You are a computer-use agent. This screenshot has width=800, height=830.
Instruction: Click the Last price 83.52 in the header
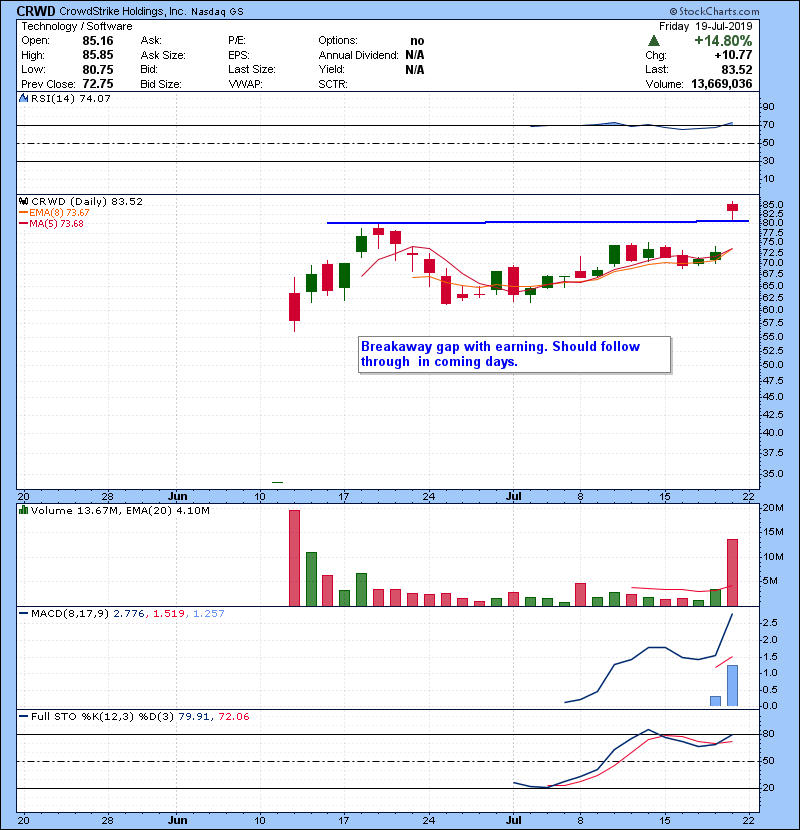(x=736, y=69)
